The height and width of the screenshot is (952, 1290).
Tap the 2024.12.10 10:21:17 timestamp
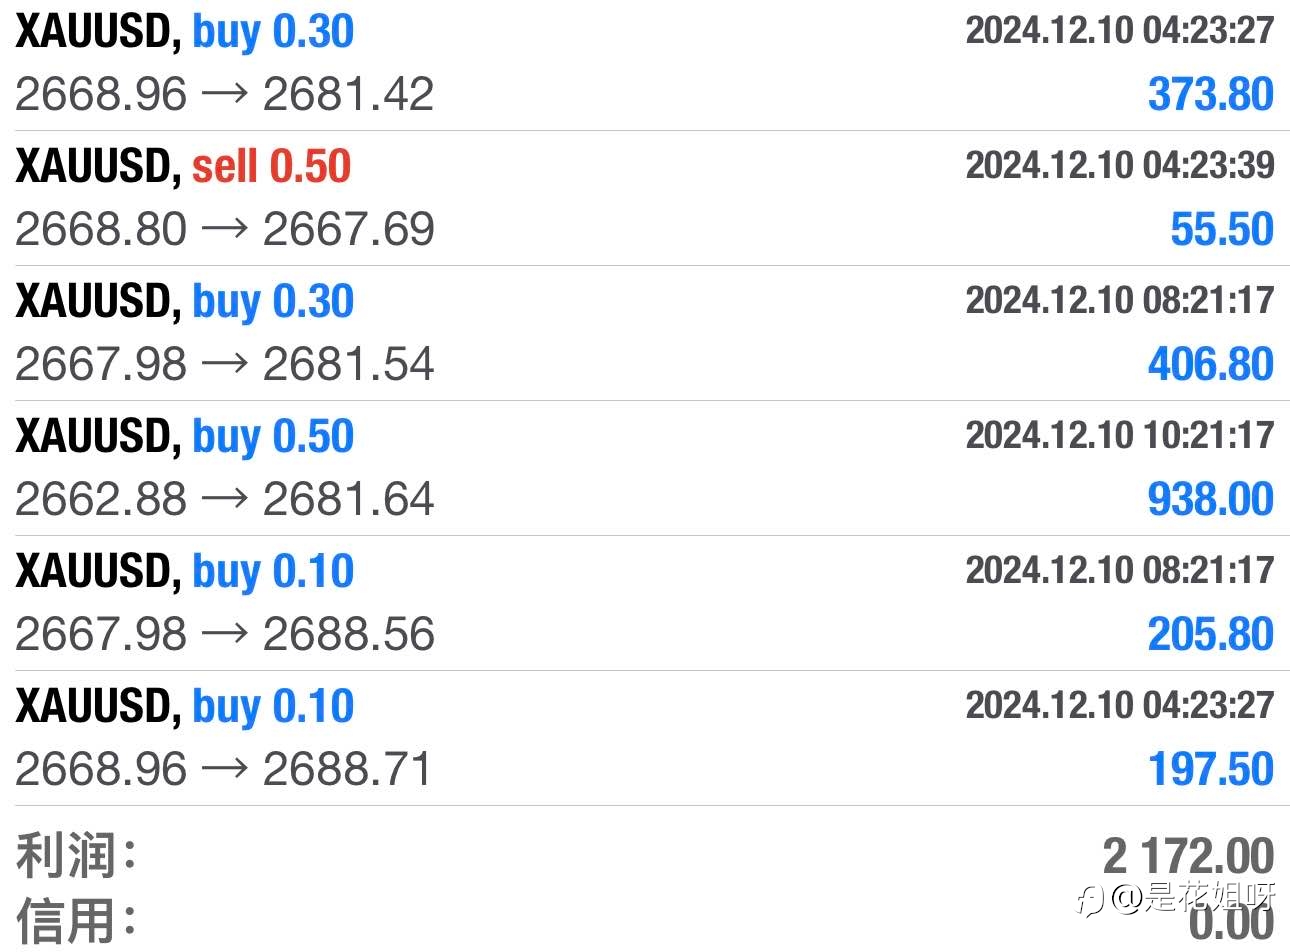pyautogui.click(x=1120, y=435)
